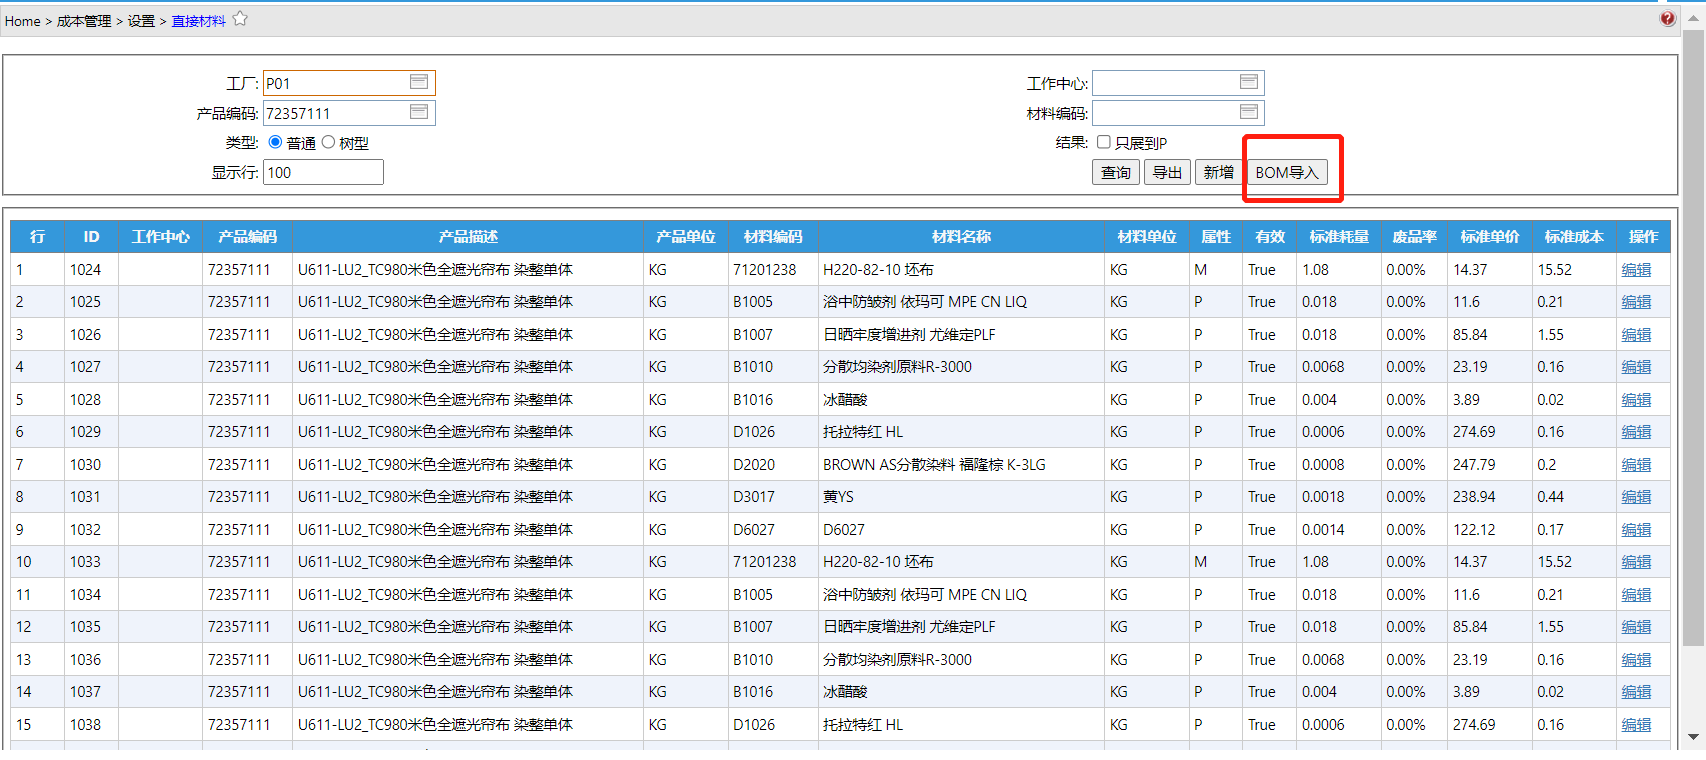Select the 普通 type radio button
This screenshot has width=1706, height=760.
point(275,142)
